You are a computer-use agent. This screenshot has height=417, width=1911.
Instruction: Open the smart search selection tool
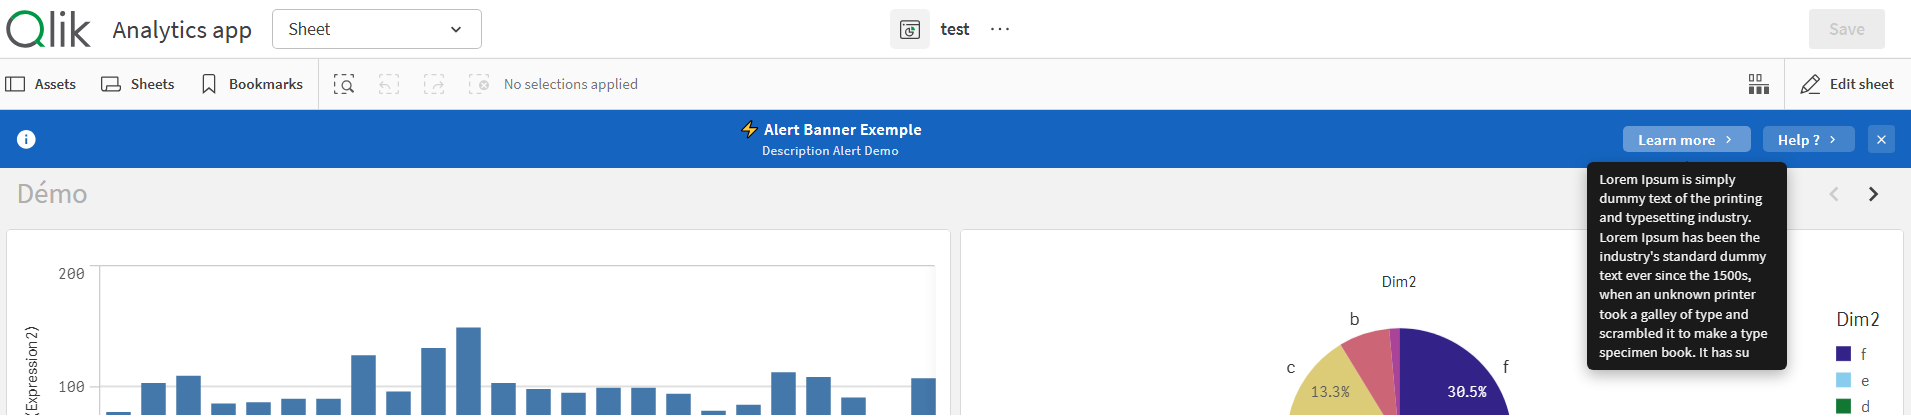344,85
